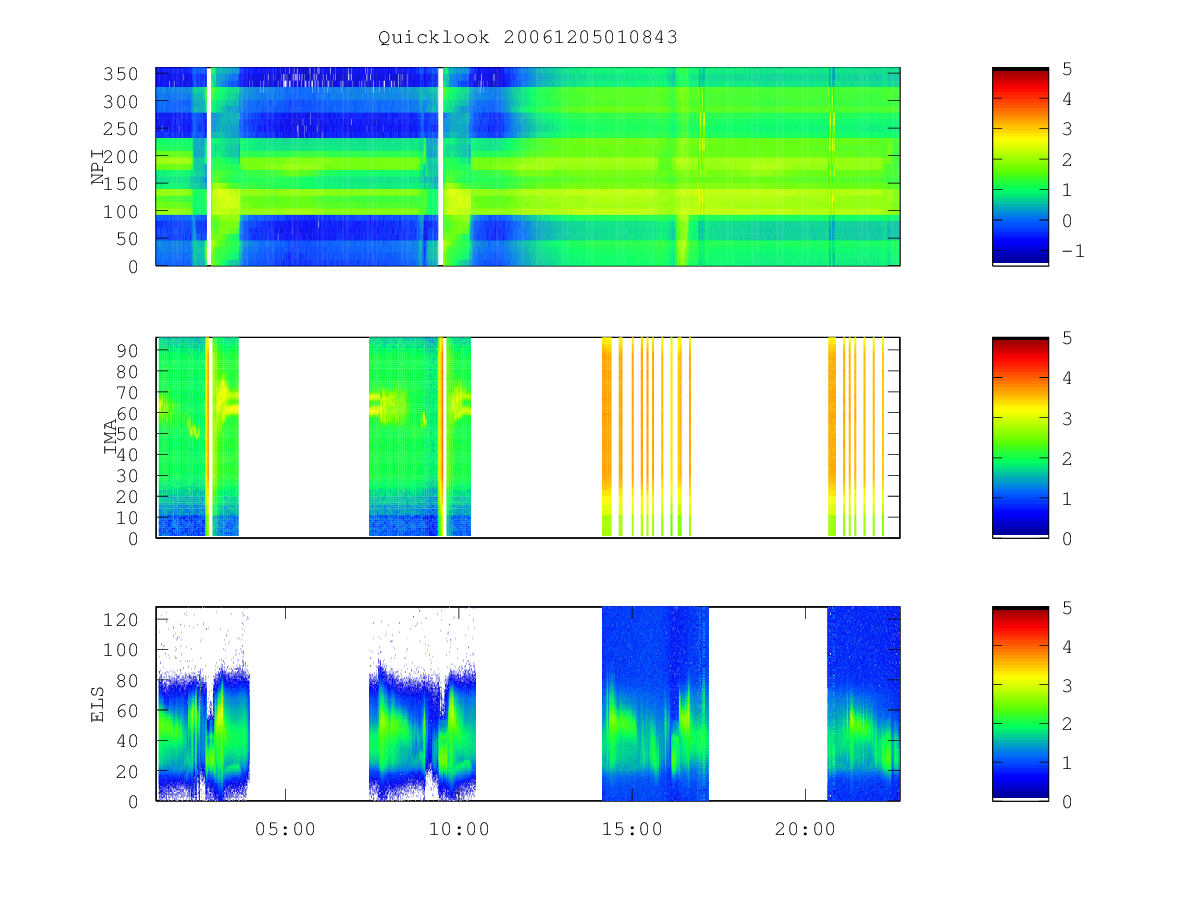Click the NPI panel color bar
Viewport: 1200px width, 900px height.
pyautogui.click(x=1020, y=167)
